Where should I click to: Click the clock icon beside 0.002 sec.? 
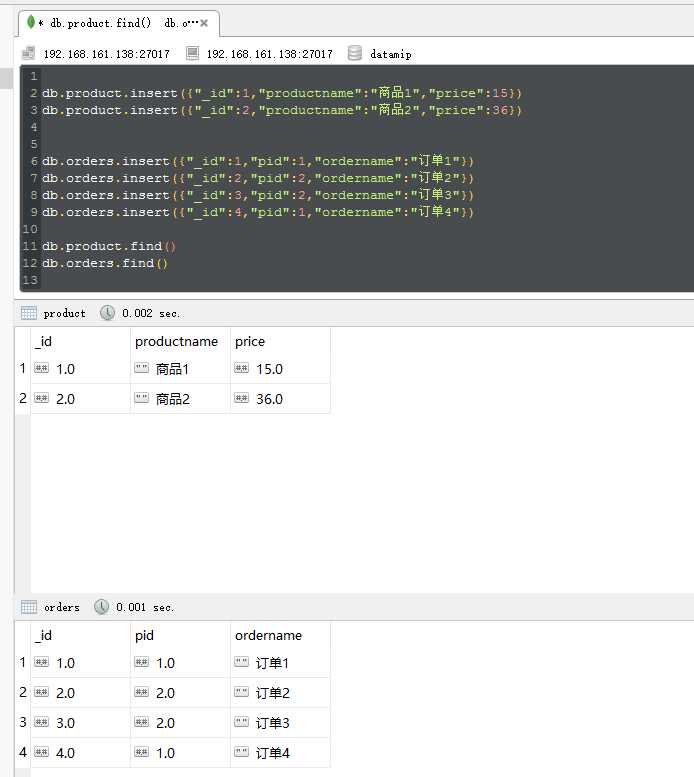[107, 313]
